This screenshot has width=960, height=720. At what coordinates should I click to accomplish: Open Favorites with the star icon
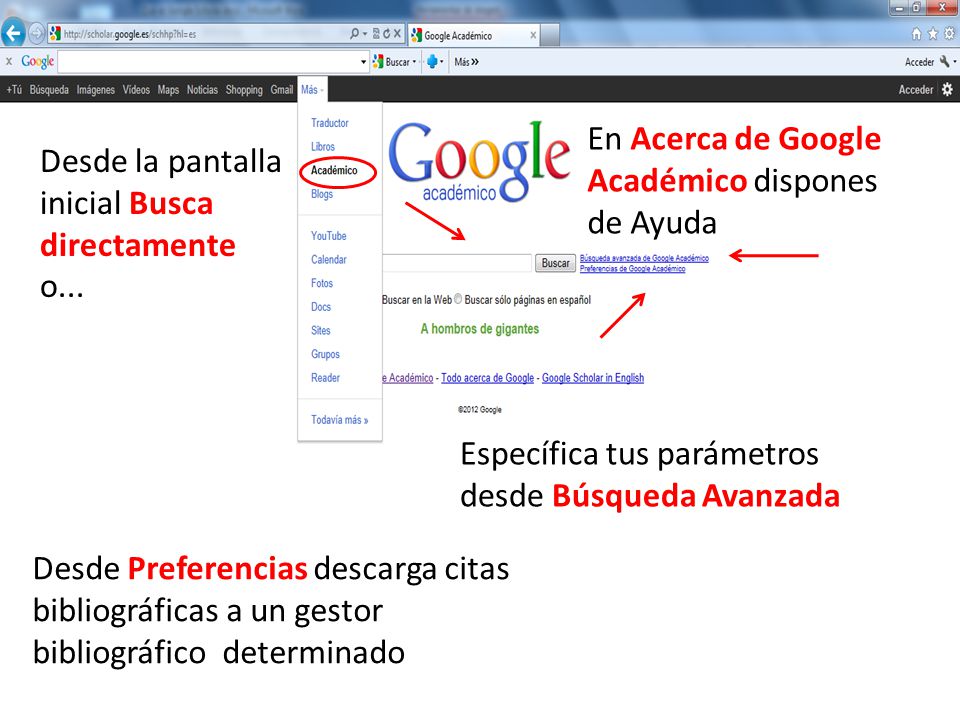coord(932,34)
